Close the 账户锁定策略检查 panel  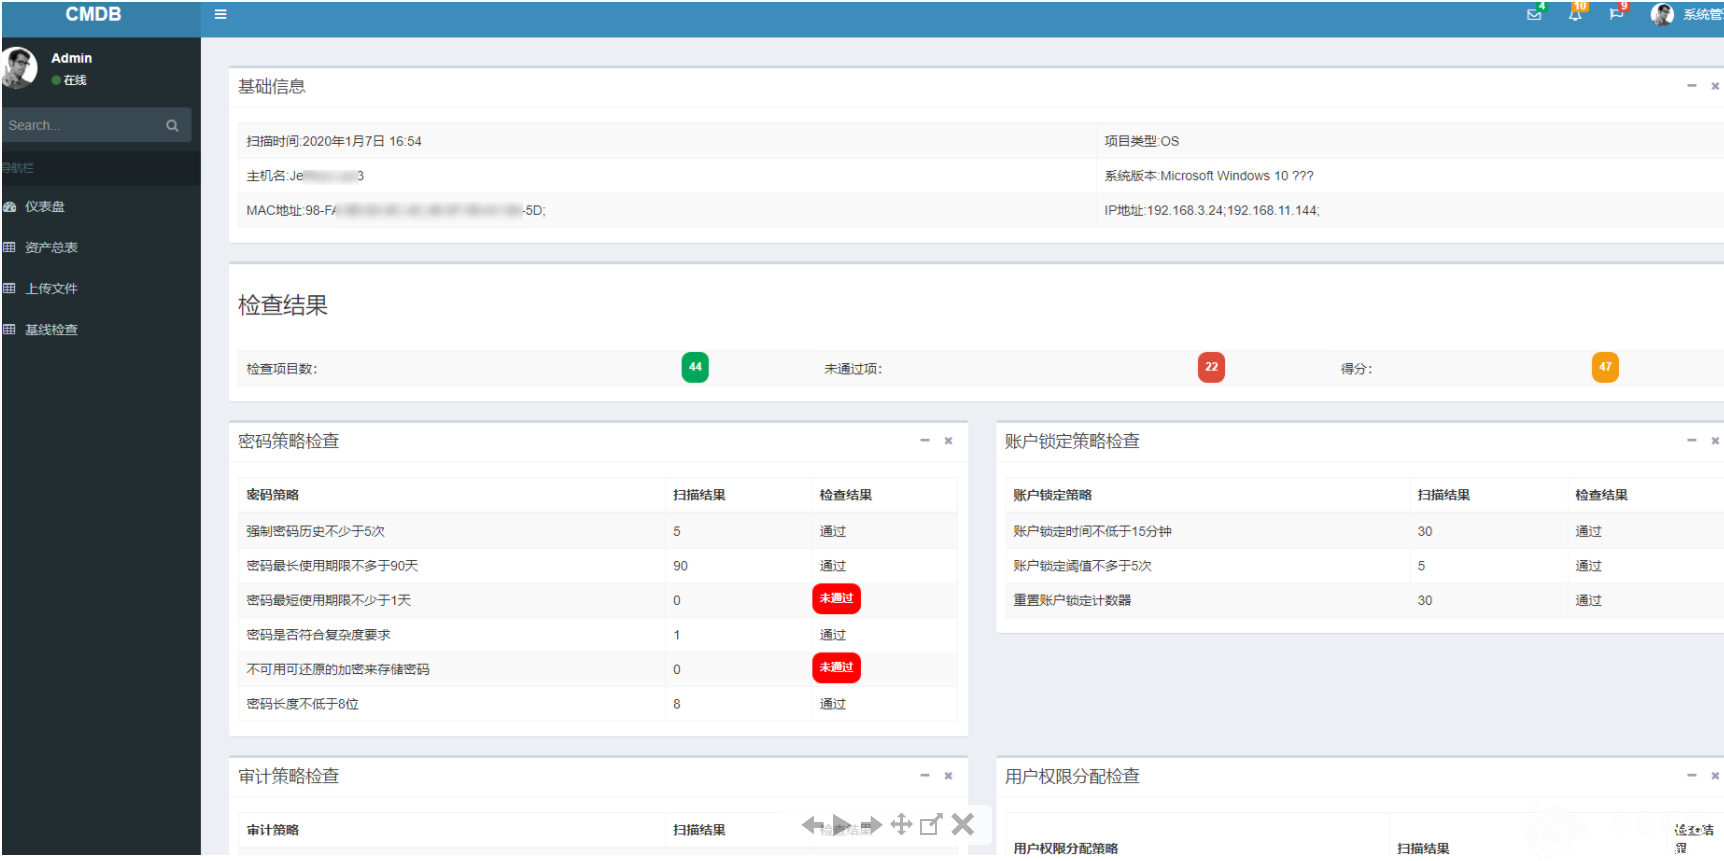(x=1715, y=441)
